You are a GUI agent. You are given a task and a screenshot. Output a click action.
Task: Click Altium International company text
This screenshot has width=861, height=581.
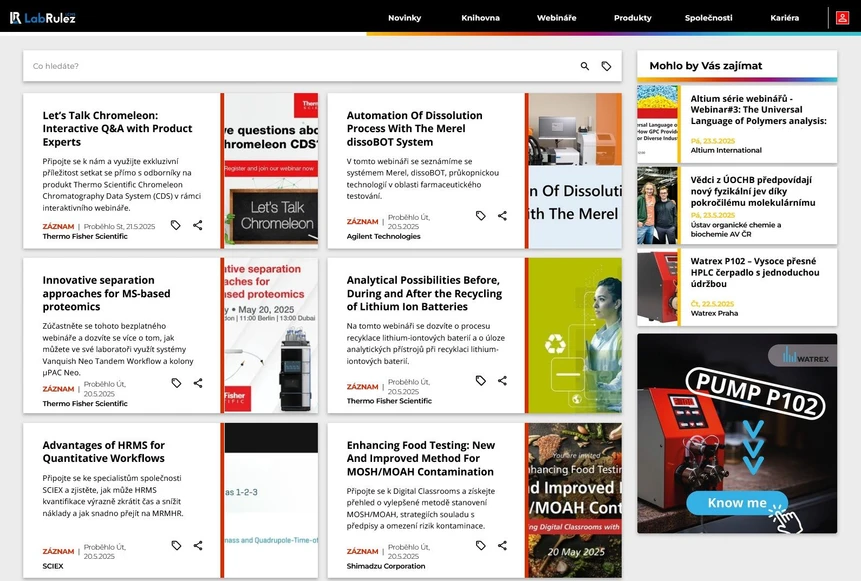pos(726,150)
